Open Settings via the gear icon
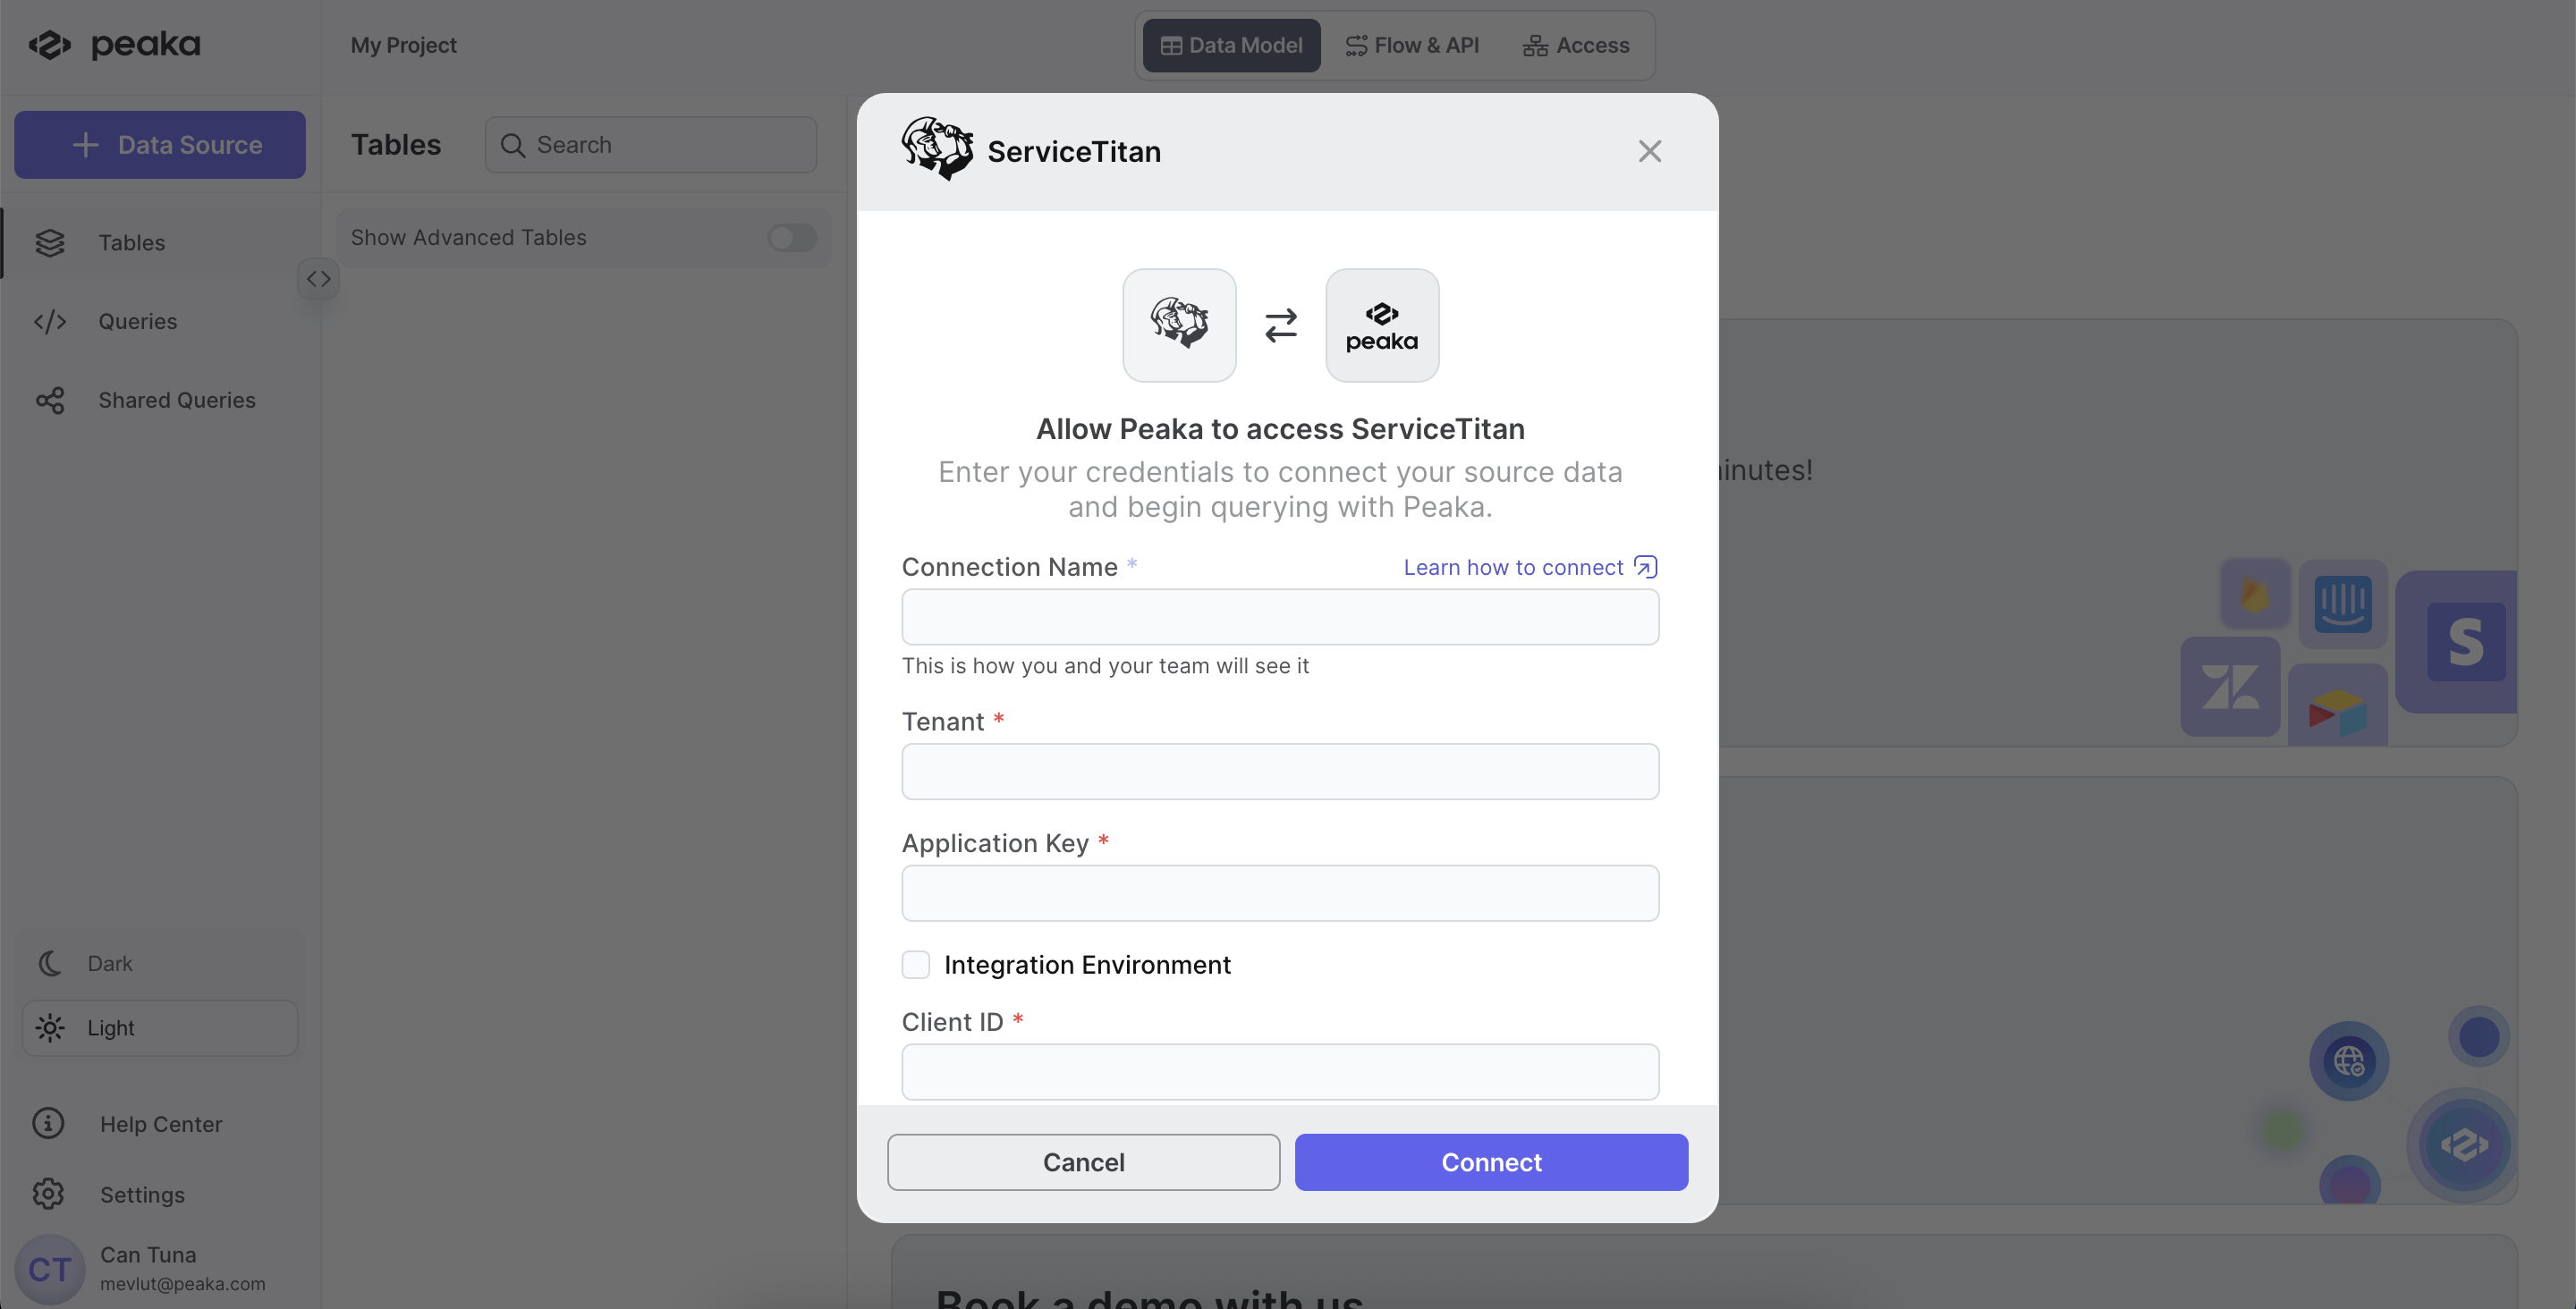This screenshot has width=2576, height=1309. [x=48, y=1194]
